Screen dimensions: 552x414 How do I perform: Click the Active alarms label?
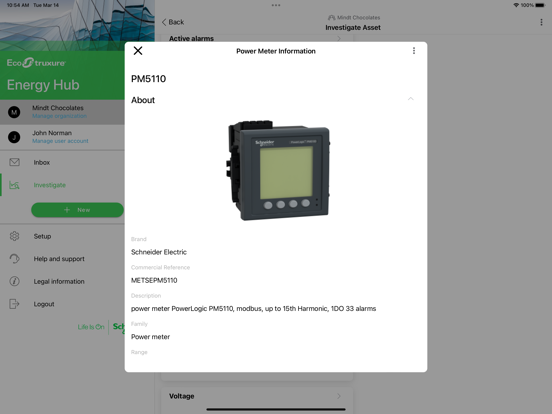(191, 38)
